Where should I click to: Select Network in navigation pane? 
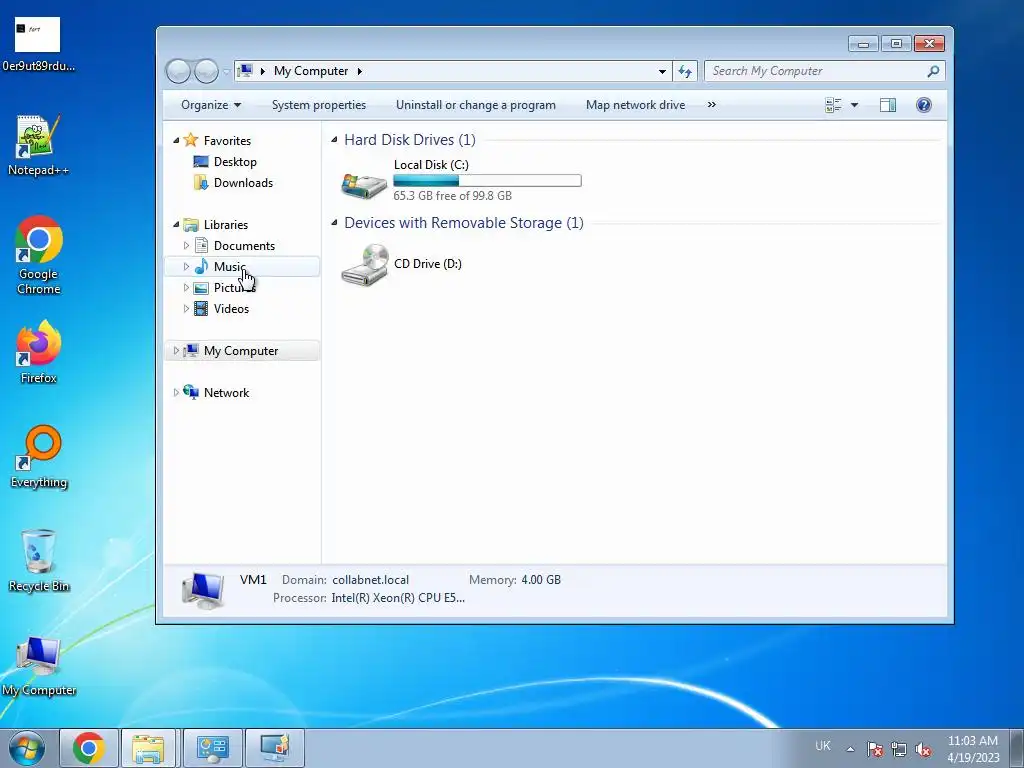[x=226, y=392]
